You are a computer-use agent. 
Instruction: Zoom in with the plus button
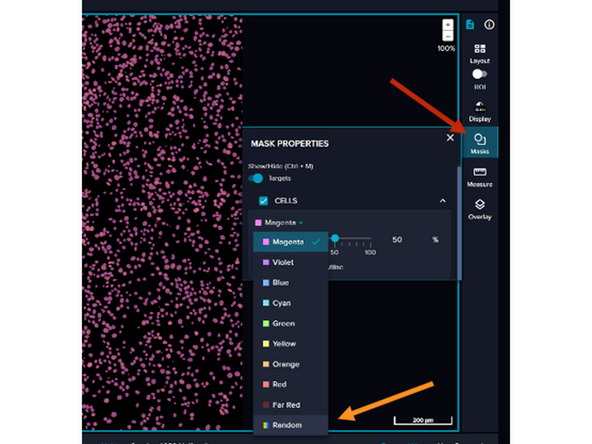(x=448, y=25)
